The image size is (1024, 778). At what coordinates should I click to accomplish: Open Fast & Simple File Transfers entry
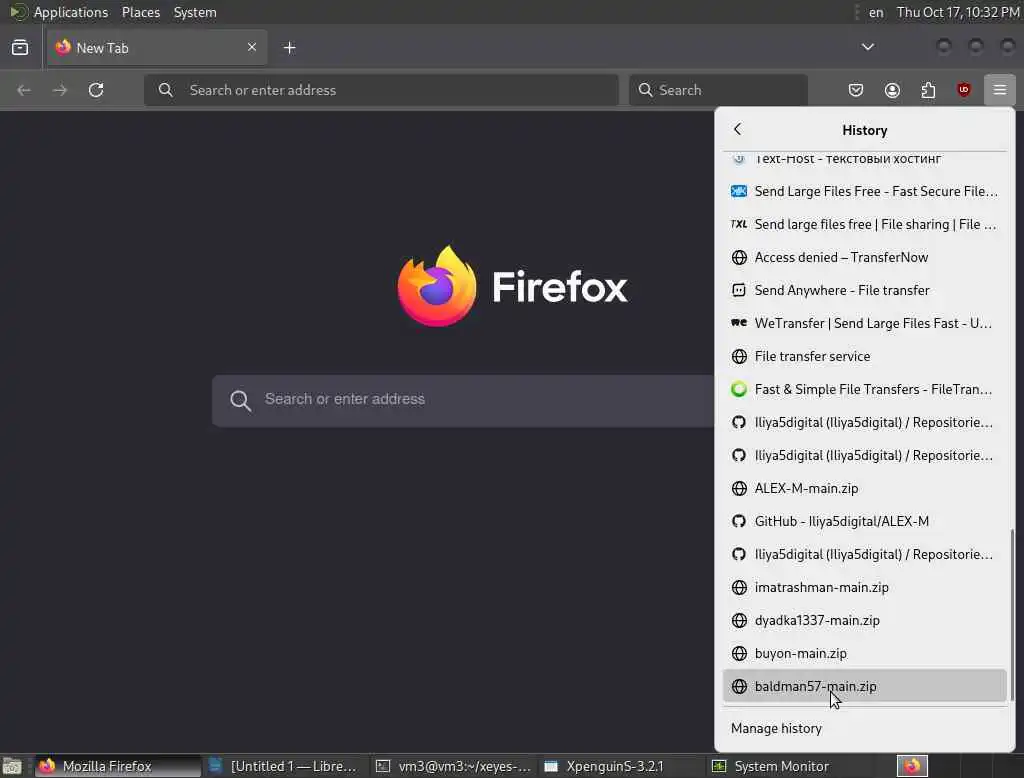865,389
